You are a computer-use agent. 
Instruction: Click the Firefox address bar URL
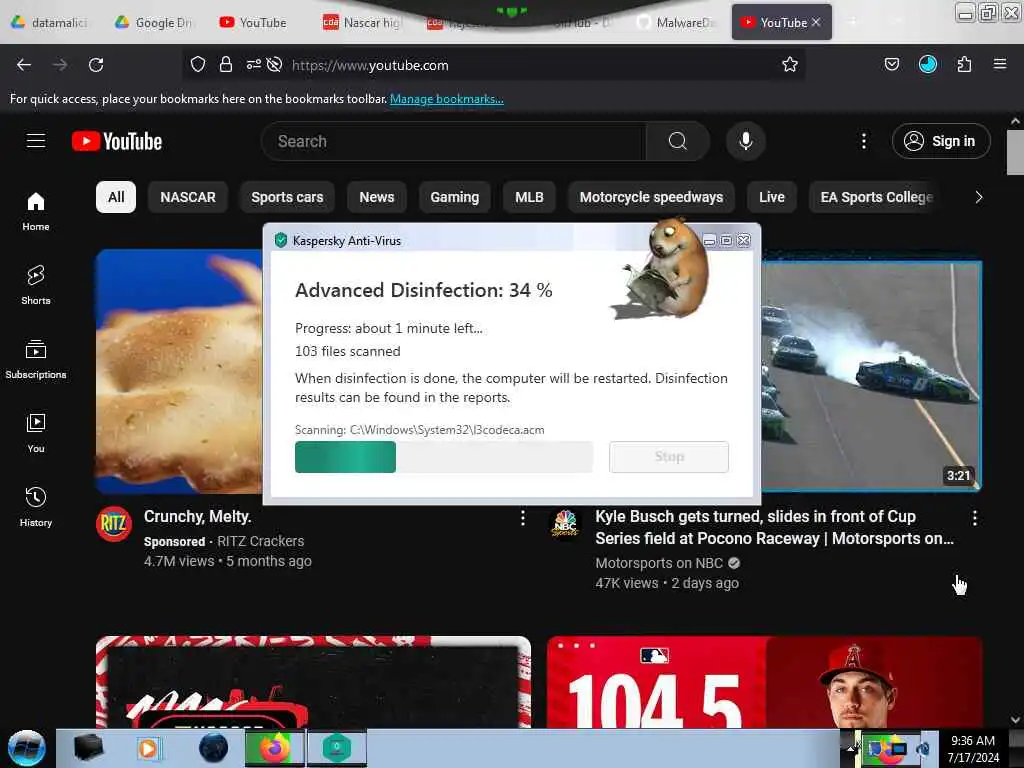(x=370, y=65)
